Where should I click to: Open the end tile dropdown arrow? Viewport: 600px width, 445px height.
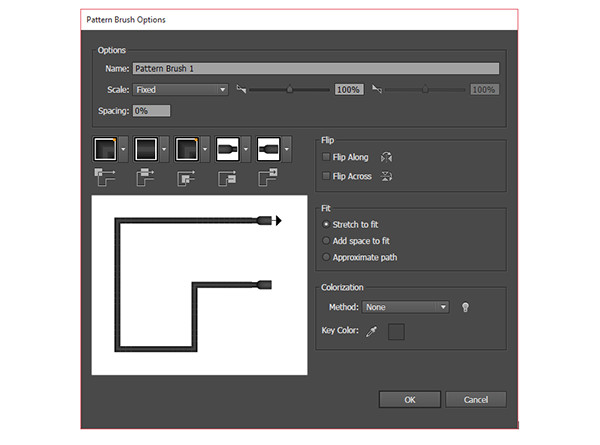pyautogui.click(x=287, y=149)
